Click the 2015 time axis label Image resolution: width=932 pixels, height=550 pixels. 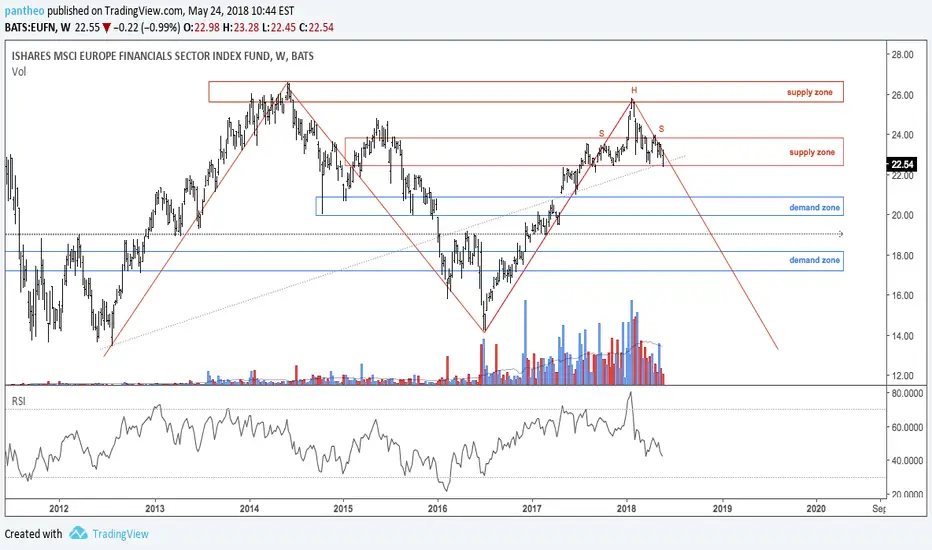[343, 508]
